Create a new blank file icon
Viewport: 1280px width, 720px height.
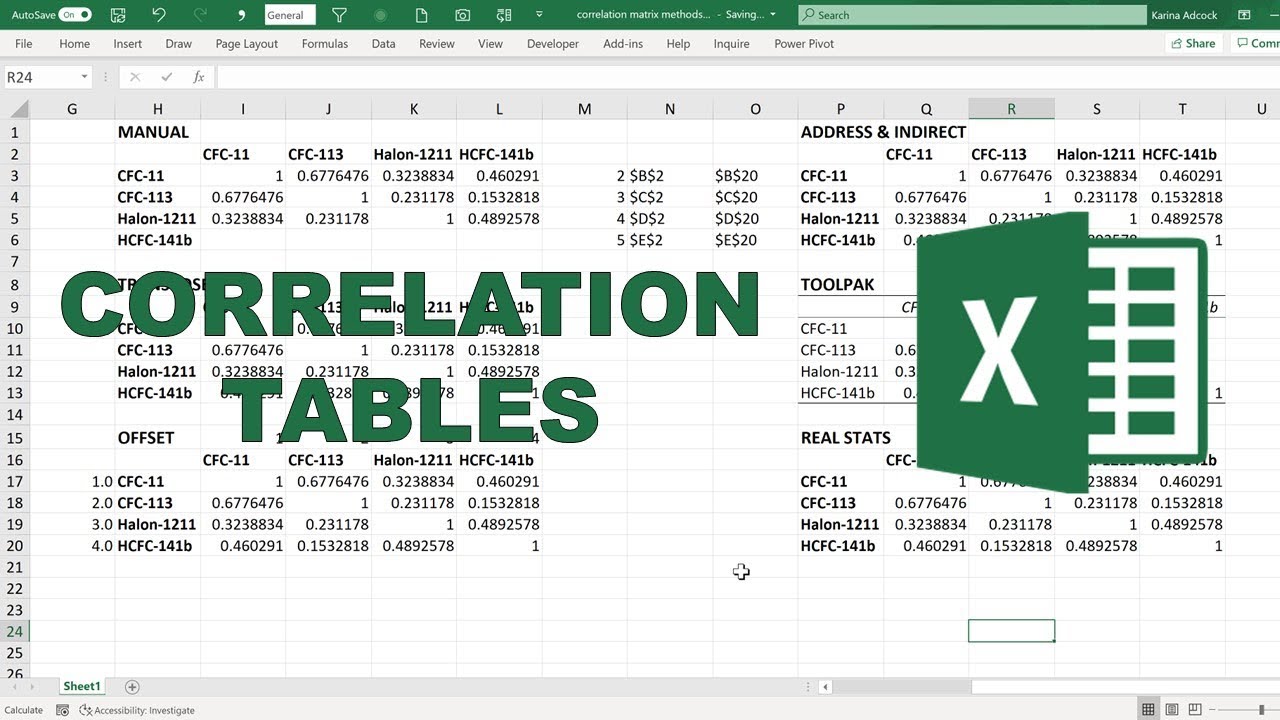[421, 15]
